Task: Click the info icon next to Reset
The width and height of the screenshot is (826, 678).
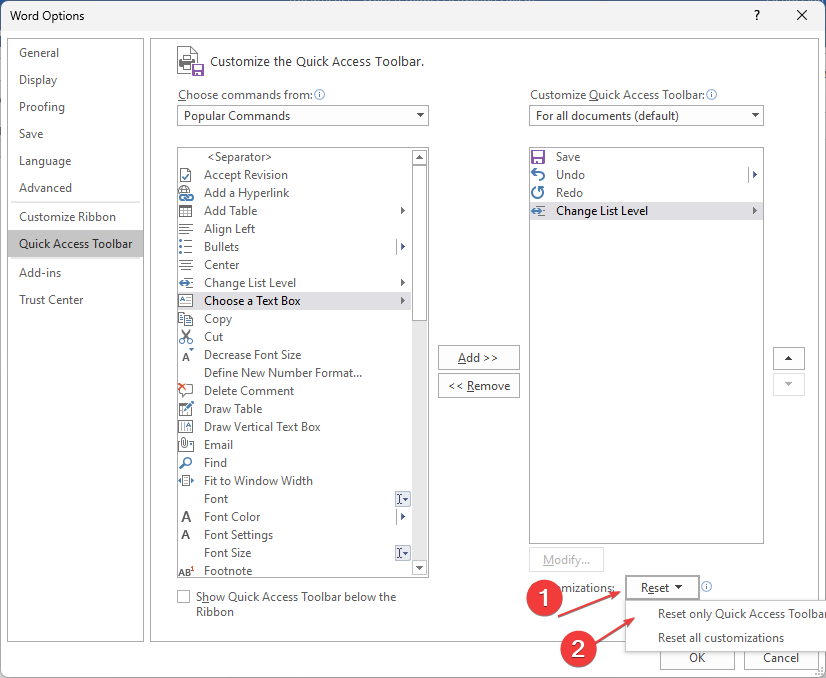Action: click(x=707, y=587)
